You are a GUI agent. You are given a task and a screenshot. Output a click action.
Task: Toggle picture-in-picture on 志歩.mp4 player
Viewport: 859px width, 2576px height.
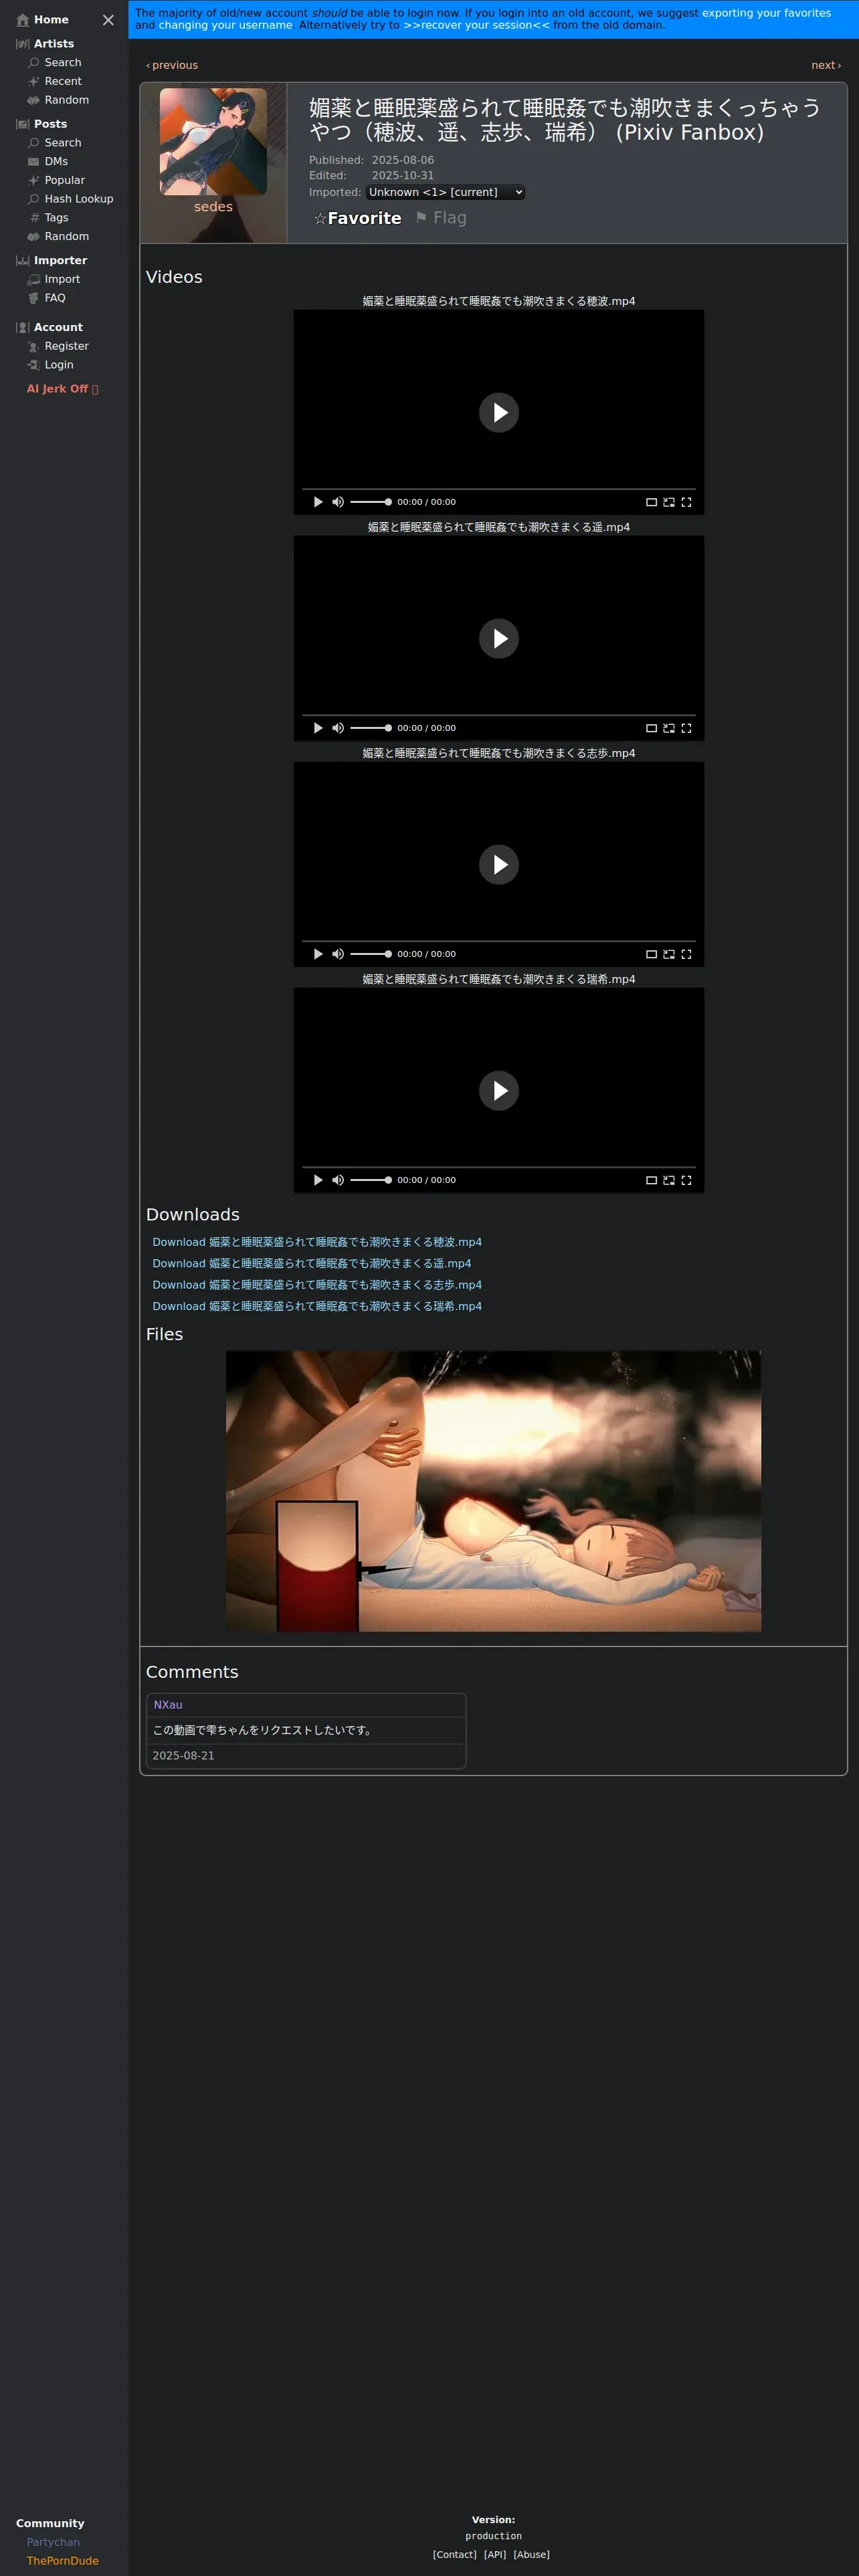click(669, 954)
